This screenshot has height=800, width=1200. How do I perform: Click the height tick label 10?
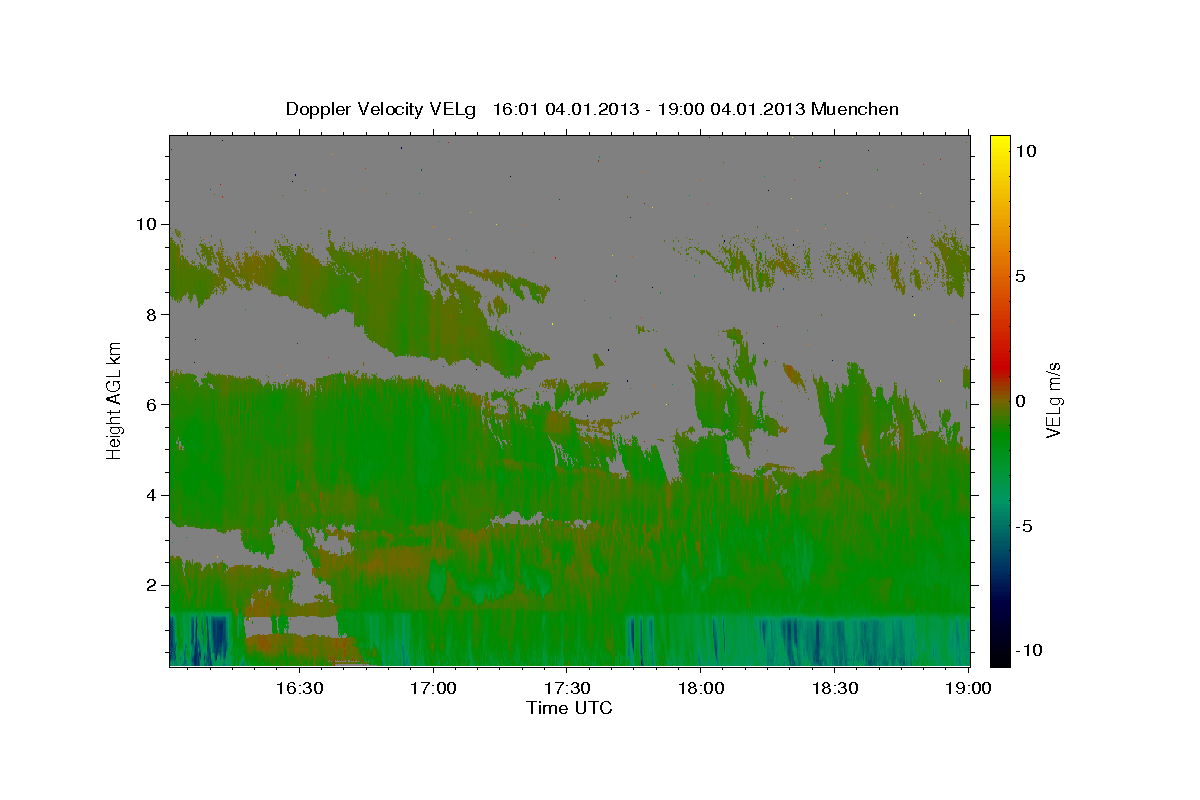(x=148, y=224)
